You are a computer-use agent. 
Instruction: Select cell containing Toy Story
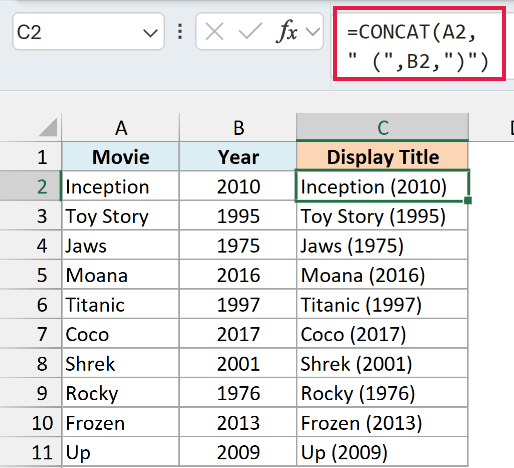pyautogui.click(x=121, y=216)
